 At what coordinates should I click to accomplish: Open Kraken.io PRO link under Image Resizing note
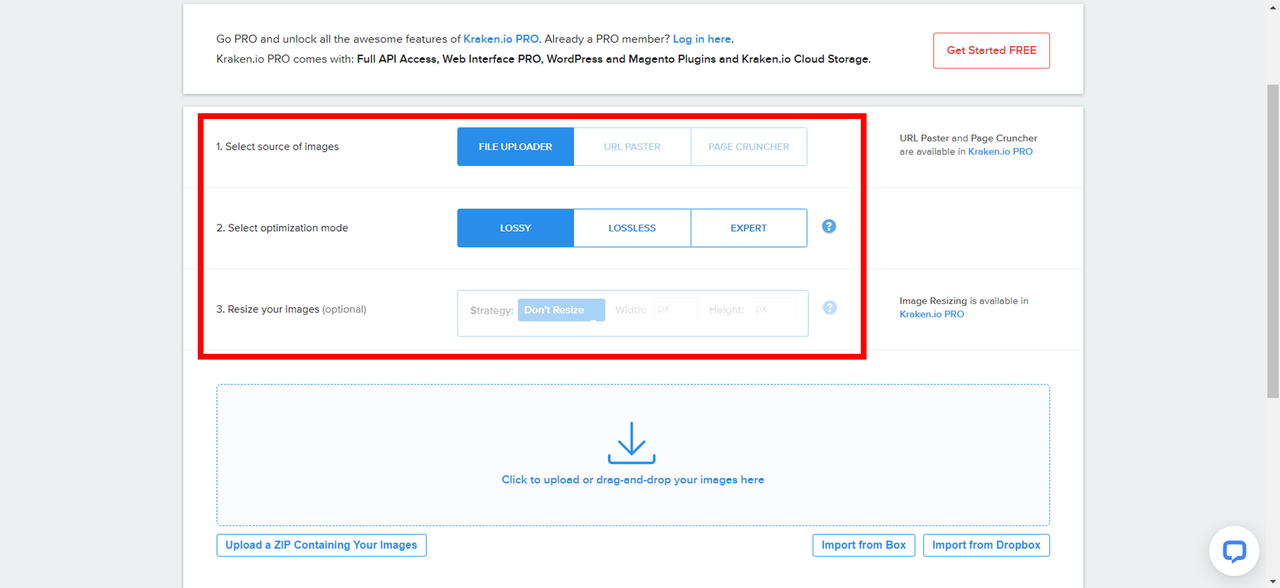point(932,314)
